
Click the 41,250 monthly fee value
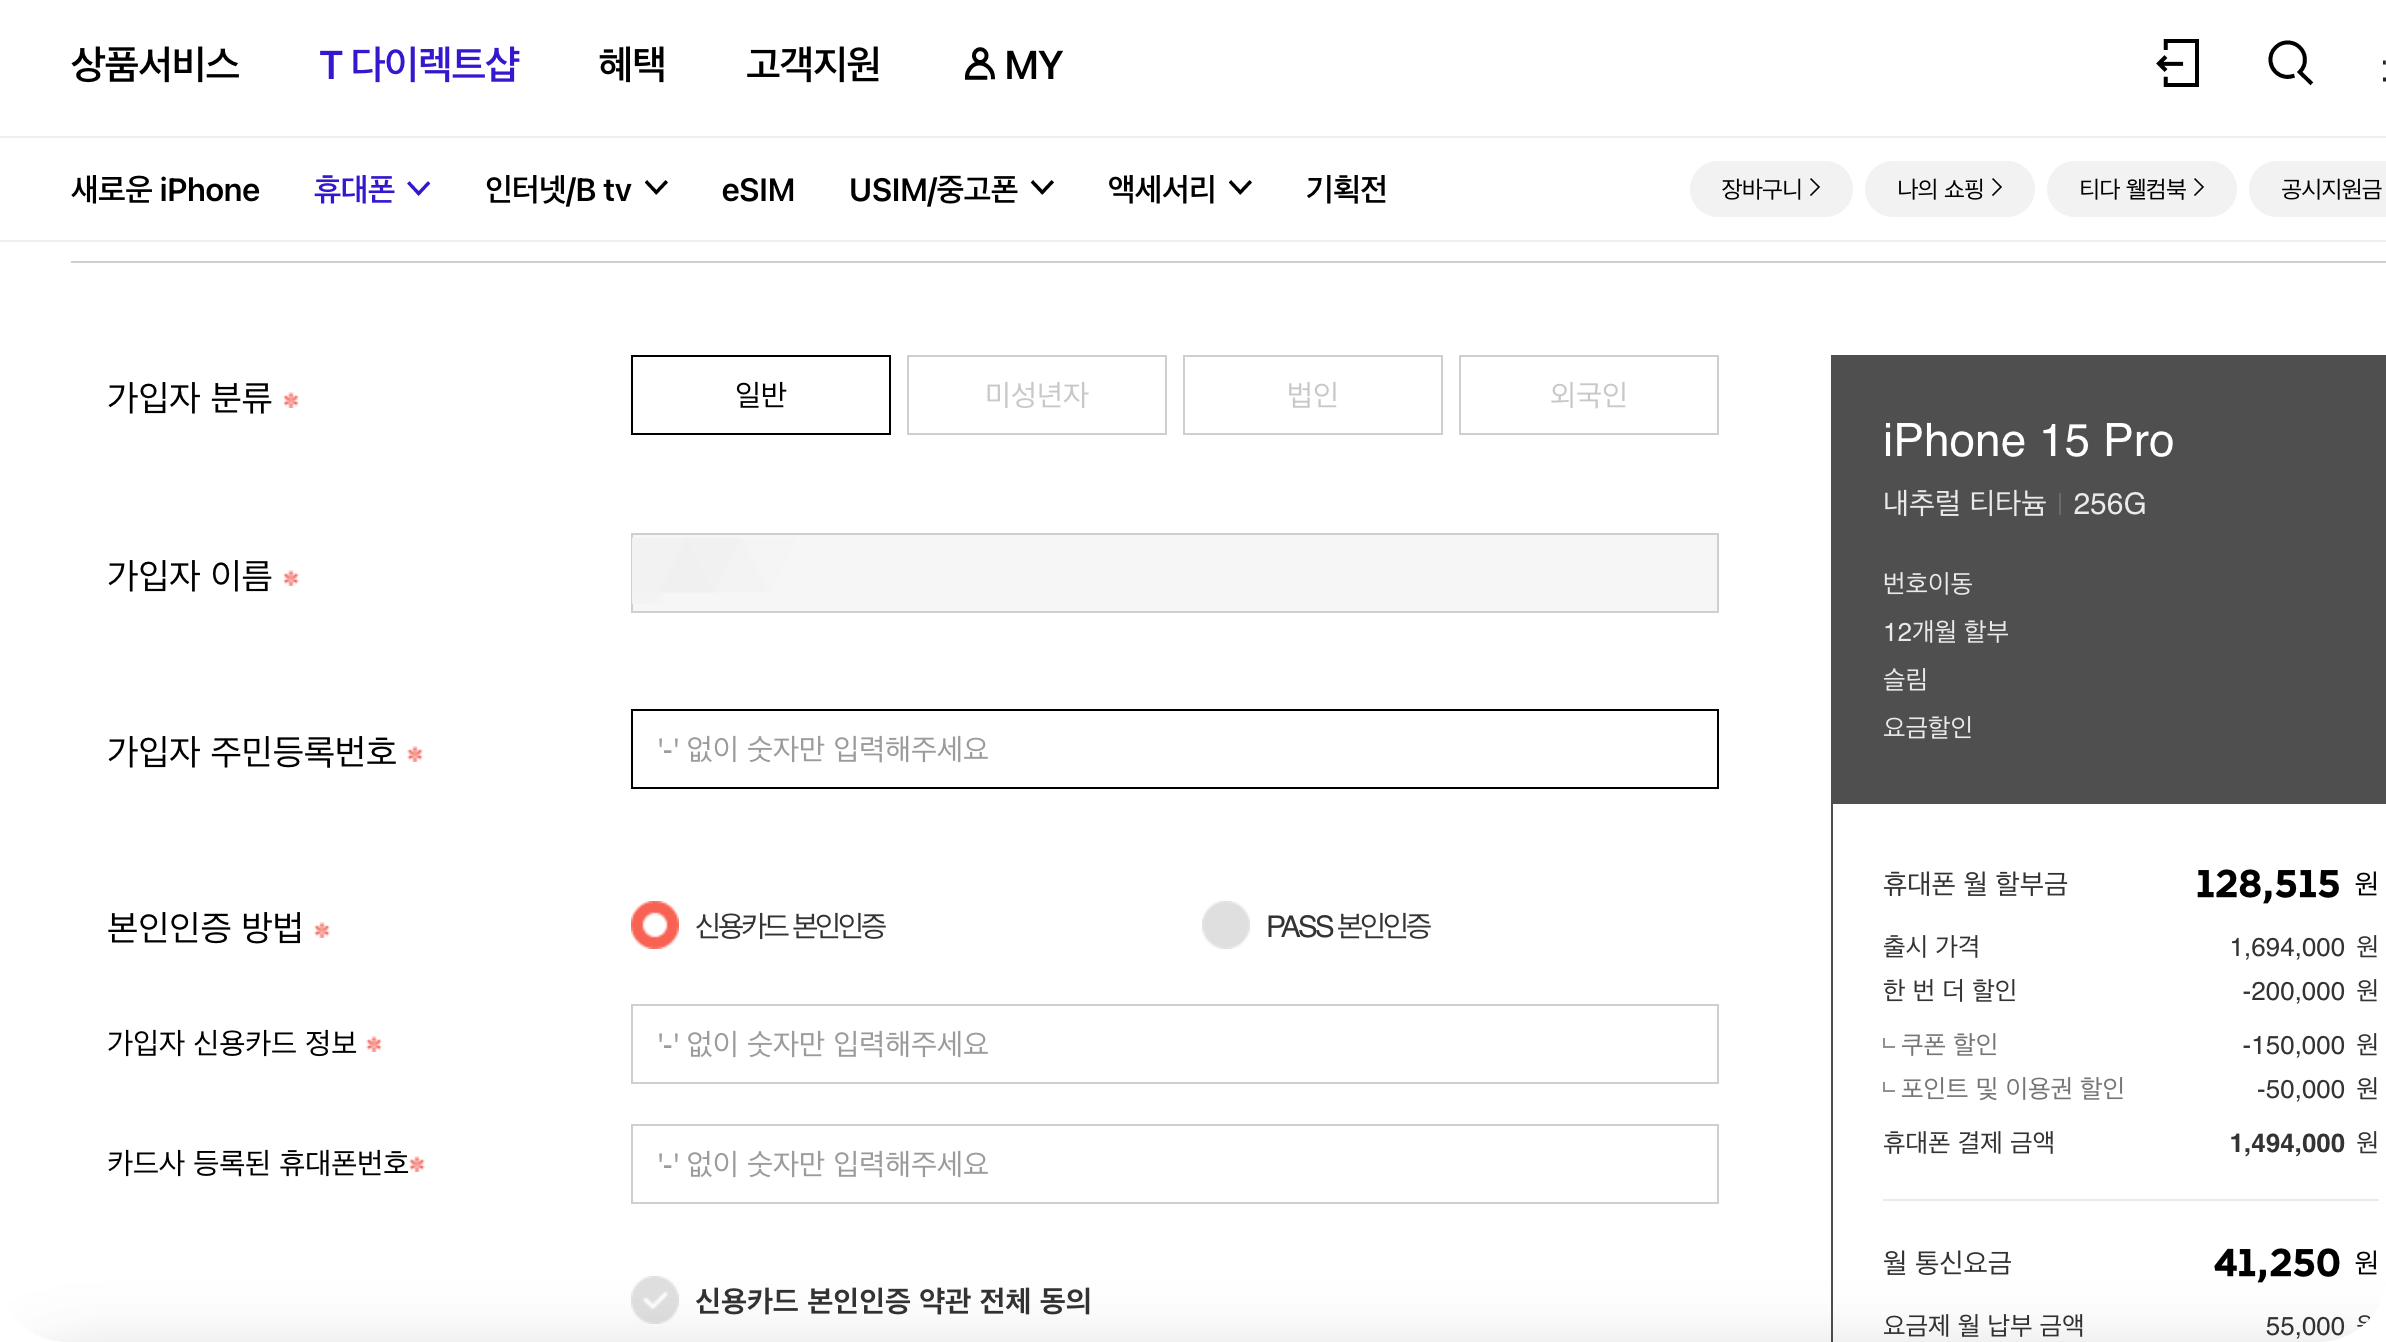point(2277,1263)
